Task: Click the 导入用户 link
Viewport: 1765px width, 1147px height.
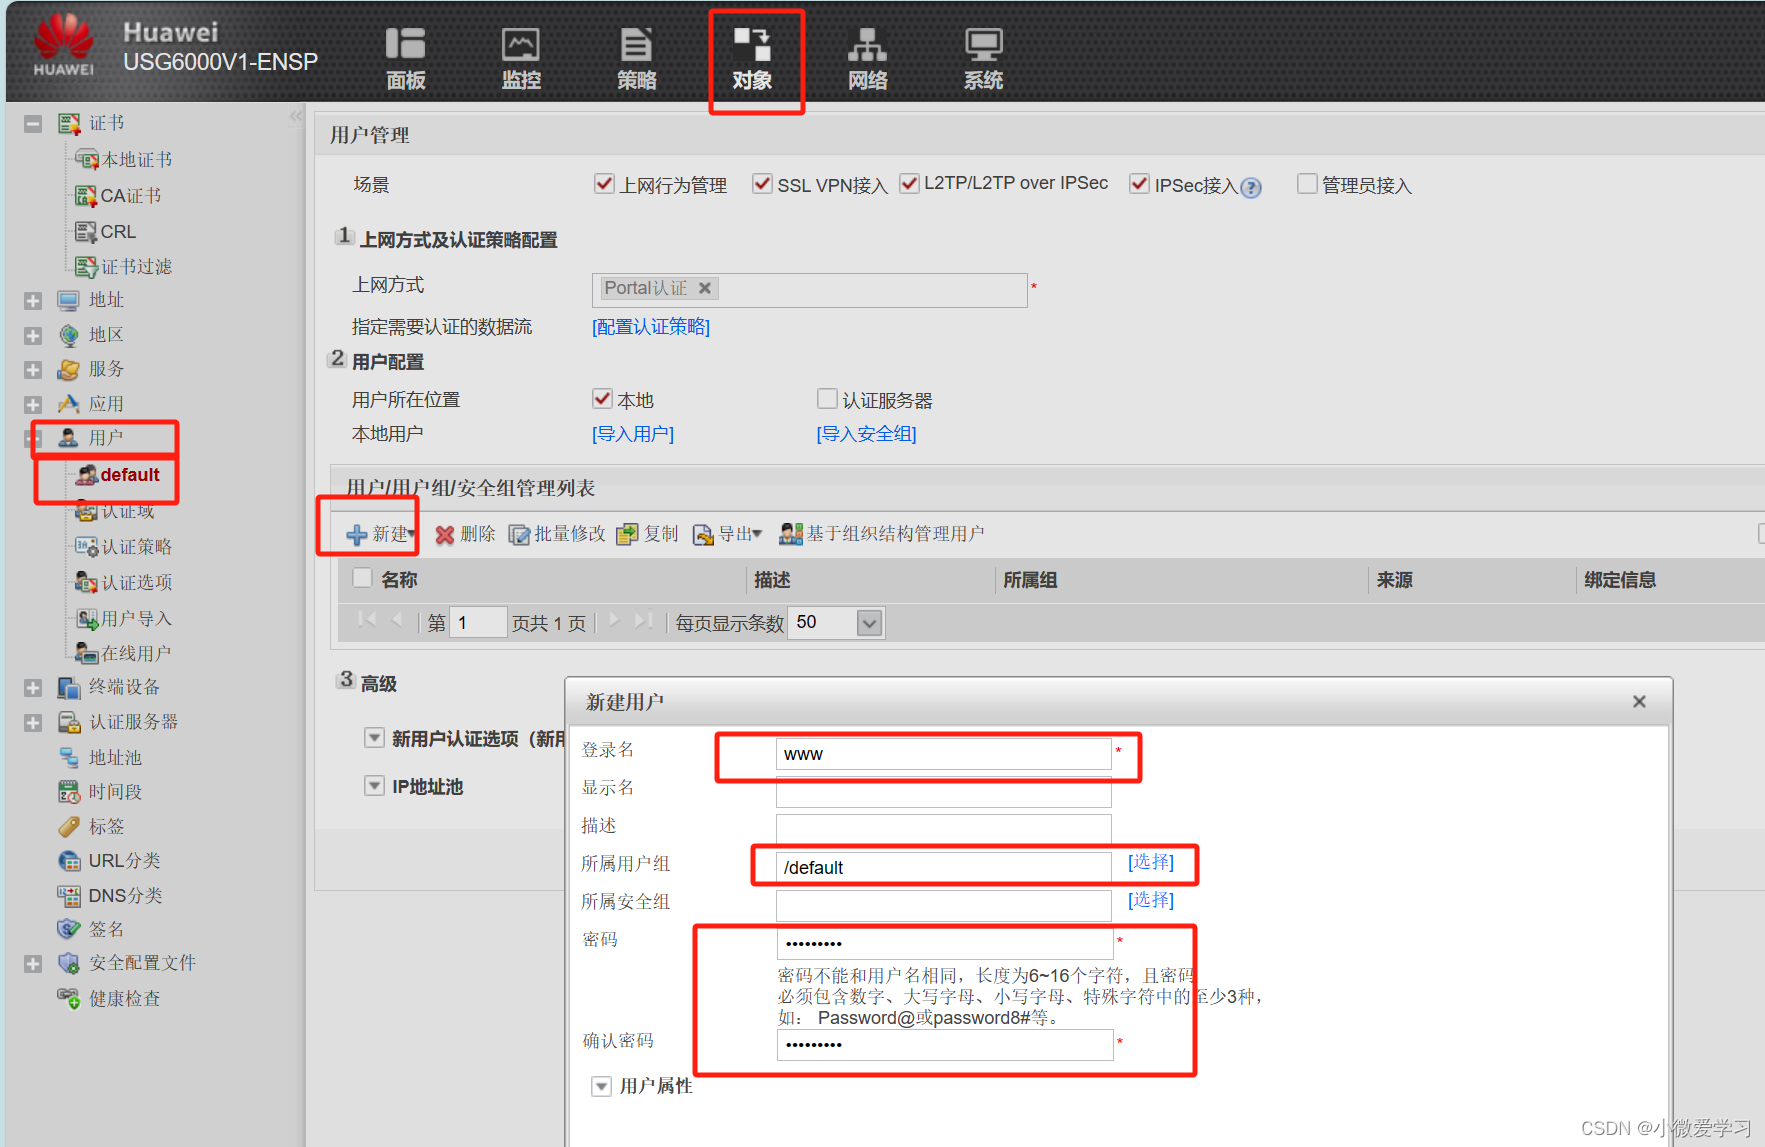Action: [x=633, y=434]
